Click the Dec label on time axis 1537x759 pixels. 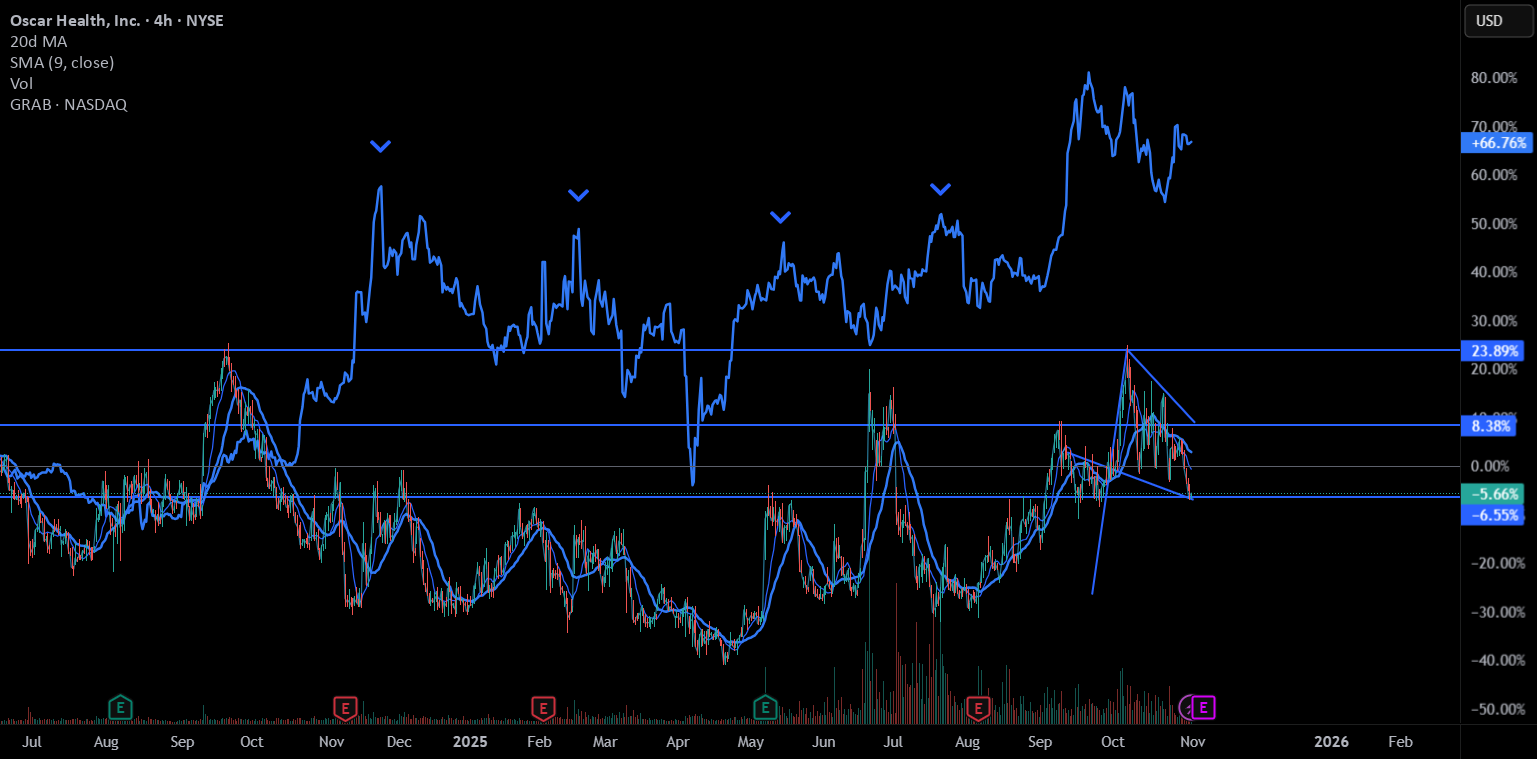pos(399,742)
